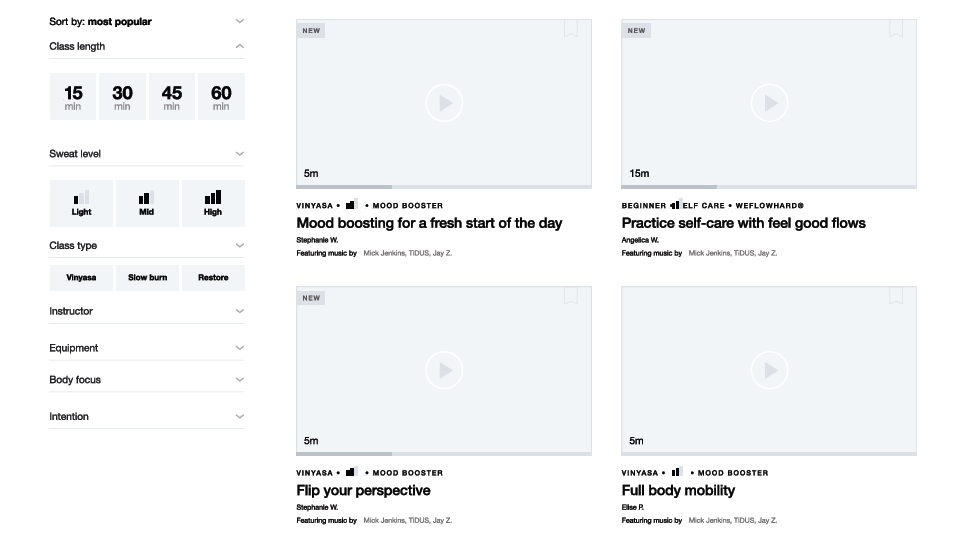Expand the Body focus filter
This screenshot has height=544, width=965.
pyautogui.click(x=146, y=380)
